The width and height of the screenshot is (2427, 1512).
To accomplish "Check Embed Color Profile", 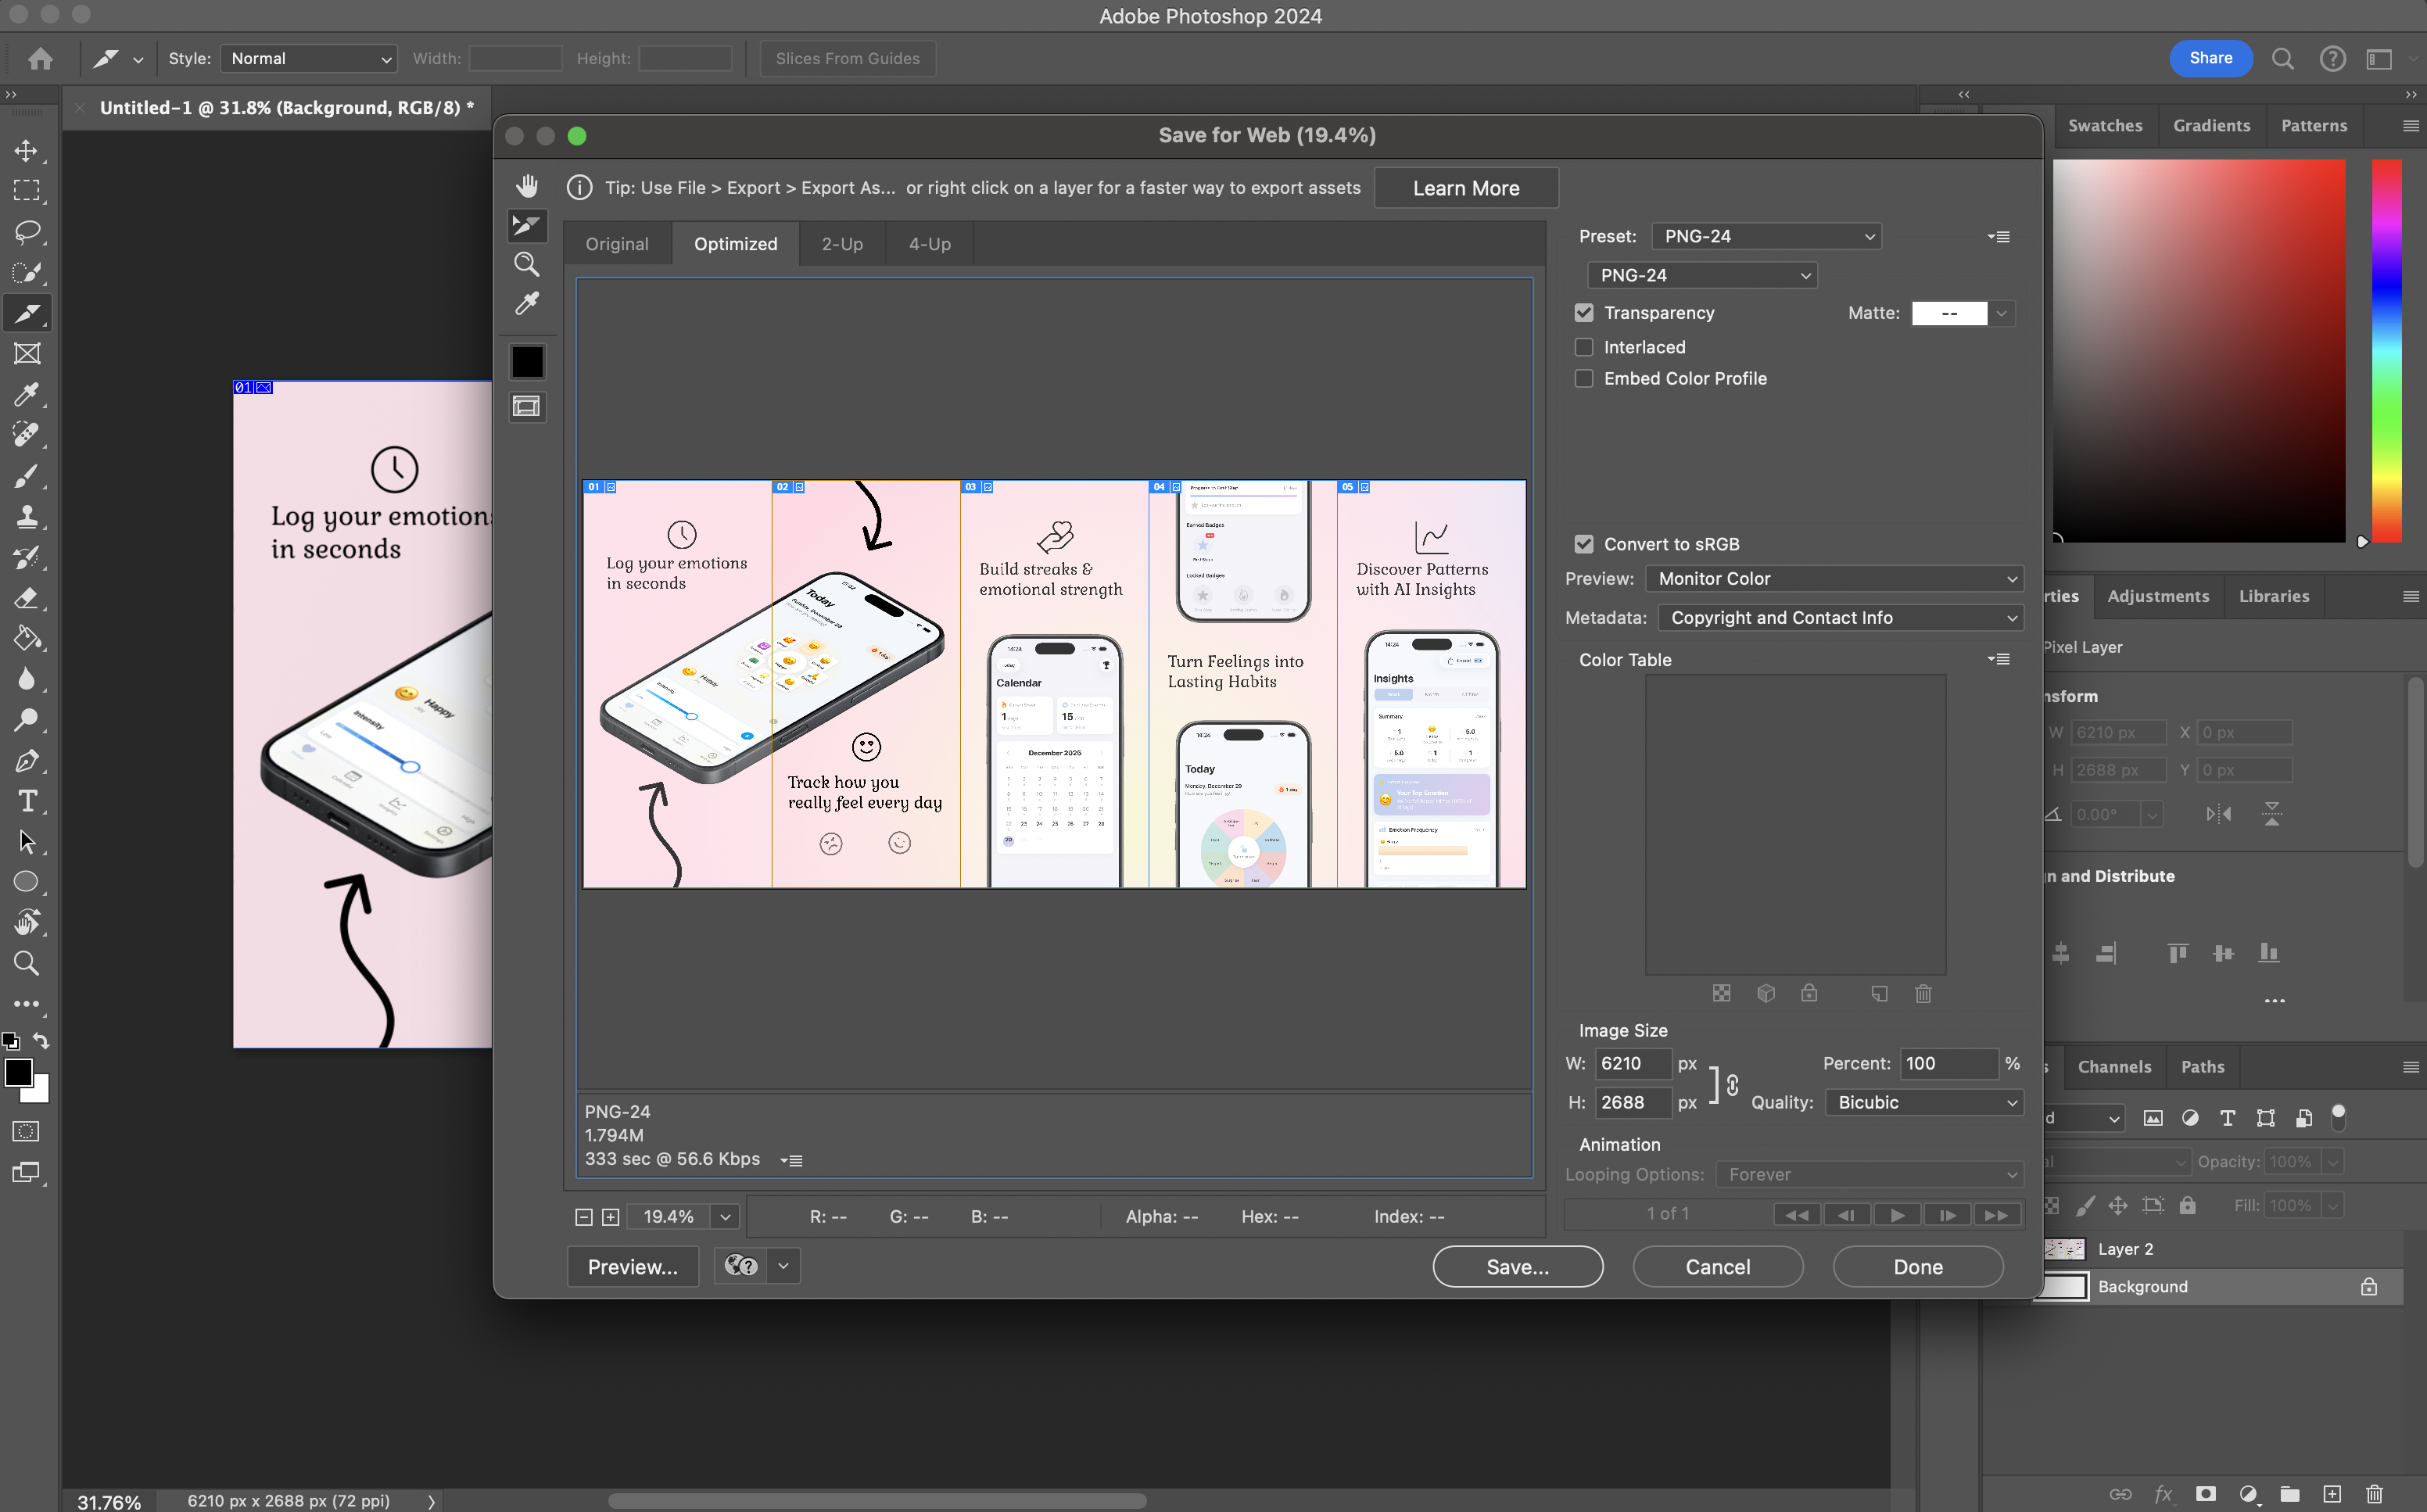I will (x=1584, y=378).
